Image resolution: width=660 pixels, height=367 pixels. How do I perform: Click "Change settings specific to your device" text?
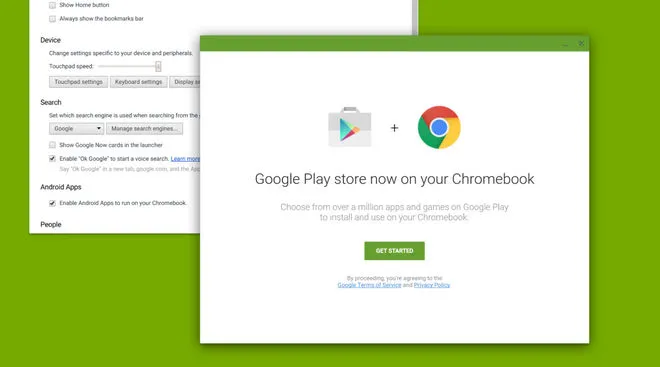[x=121, y=53]
